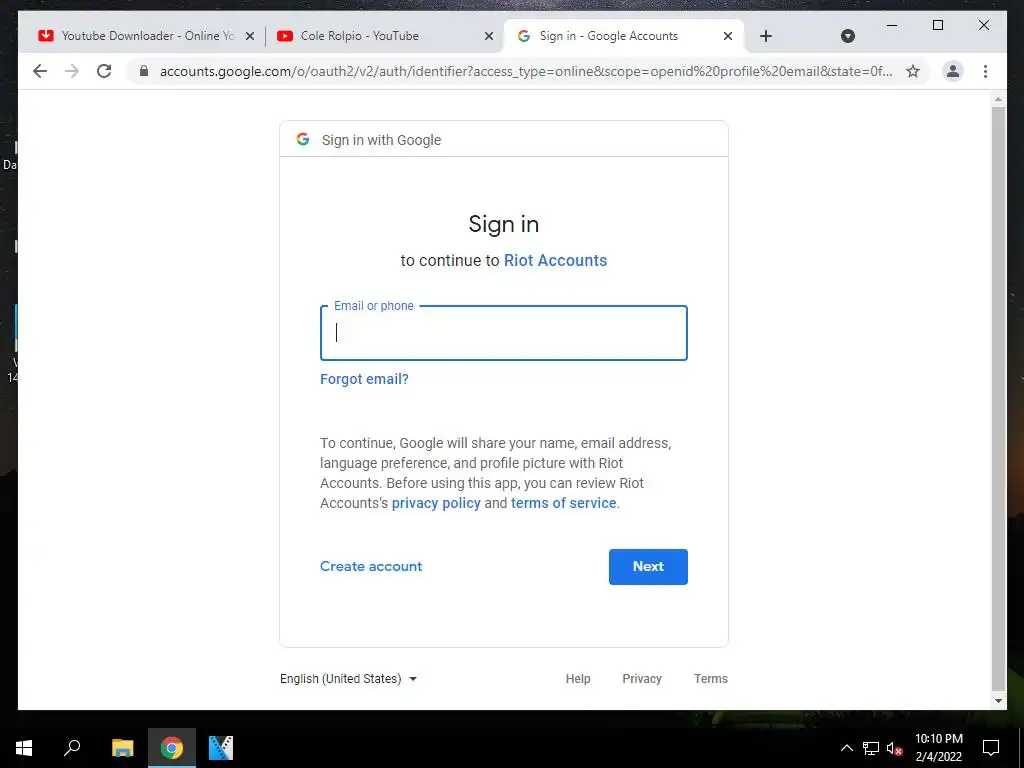1024x768 pixels.
Task: Click the muted volume tray icon
Action: (894, 748)
